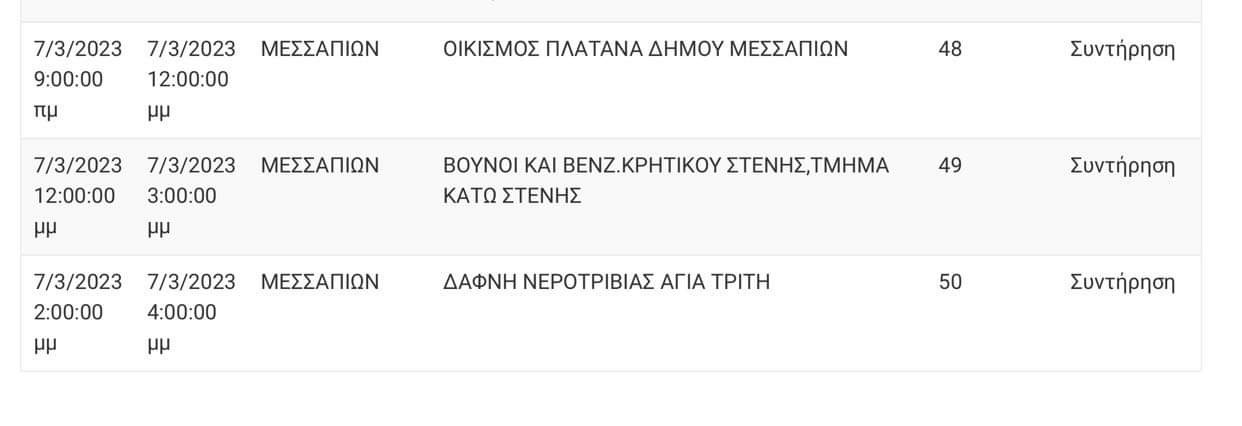The width and height of the screenshot is (1242, 426).
Task: Click end time 7/3/2023 12:00:00 μμ in first row
Action: tap(191, 80)
